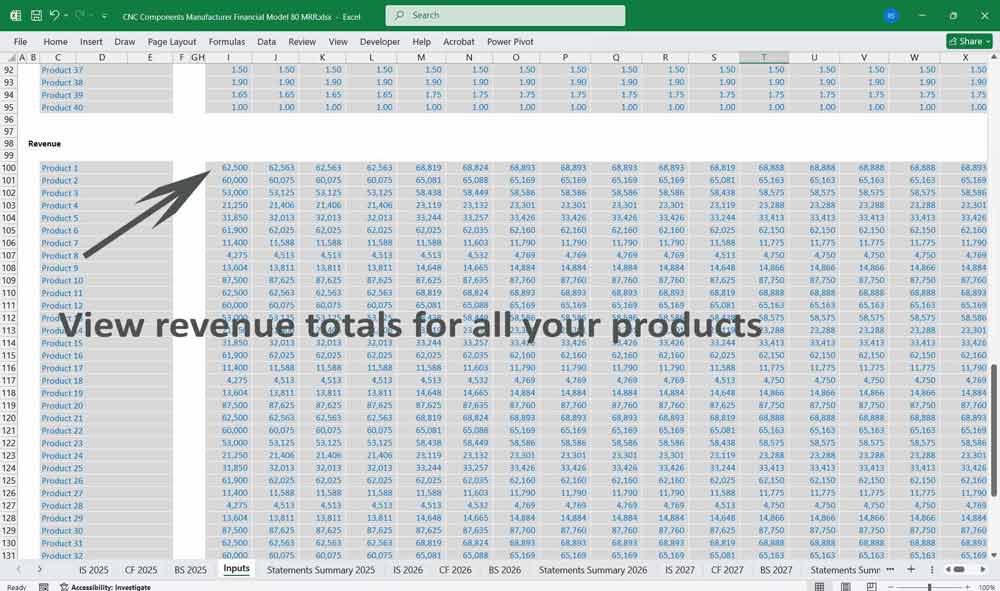This screenshot has height=591, width=1000.
Task: Click the Product 40 label cell
Action: pyautogui.click(x=62, y=107)
